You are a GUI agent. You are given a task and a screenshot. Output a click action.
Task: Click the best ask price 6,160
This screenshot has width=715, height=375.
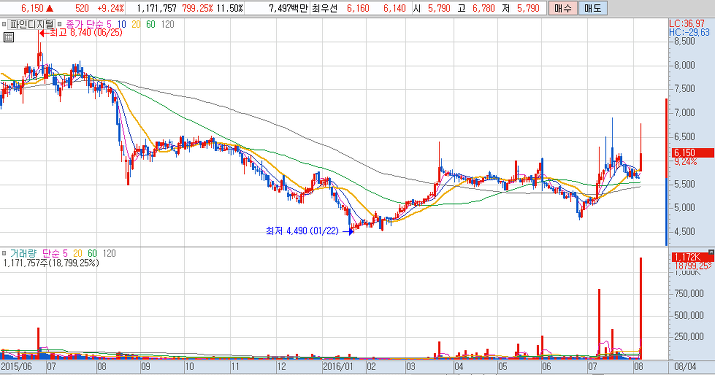pyautogui.click(x=358, y=8)
